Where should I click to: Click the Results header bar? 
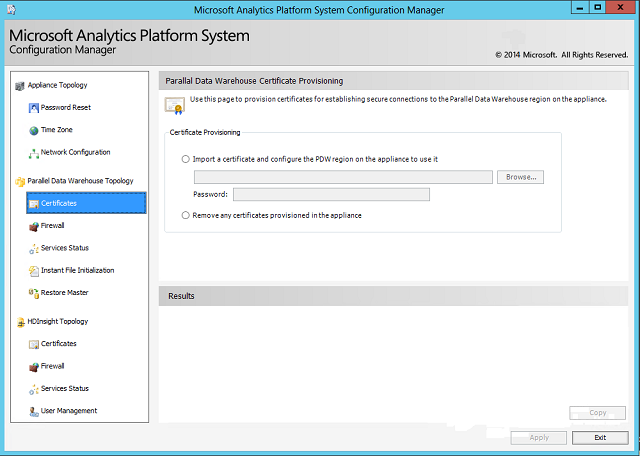pyautogui.click(x=393, y=296)
